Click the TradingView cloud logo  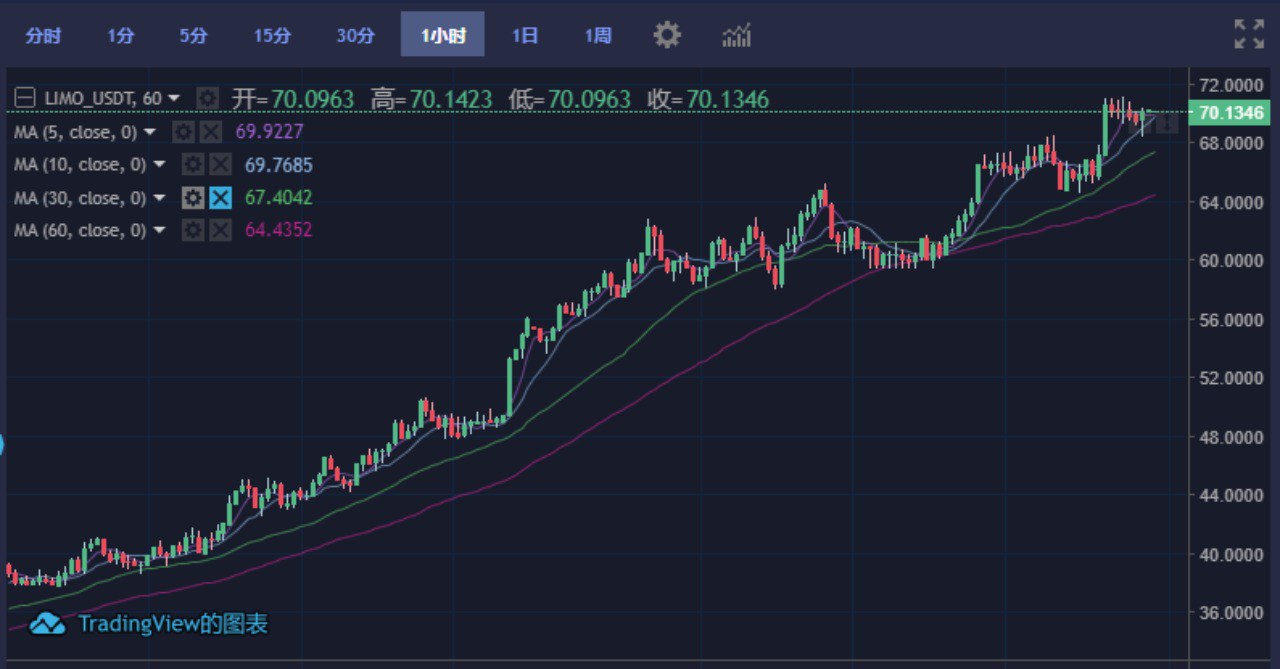pos(47,624)
